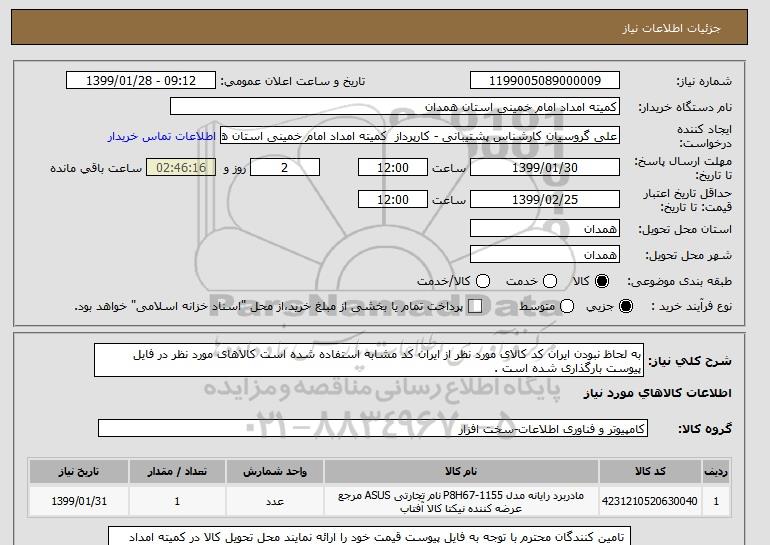Screen dimensions: 770x545
Task: Select the کالا/خدمت radio button
Action: point(483,281)
